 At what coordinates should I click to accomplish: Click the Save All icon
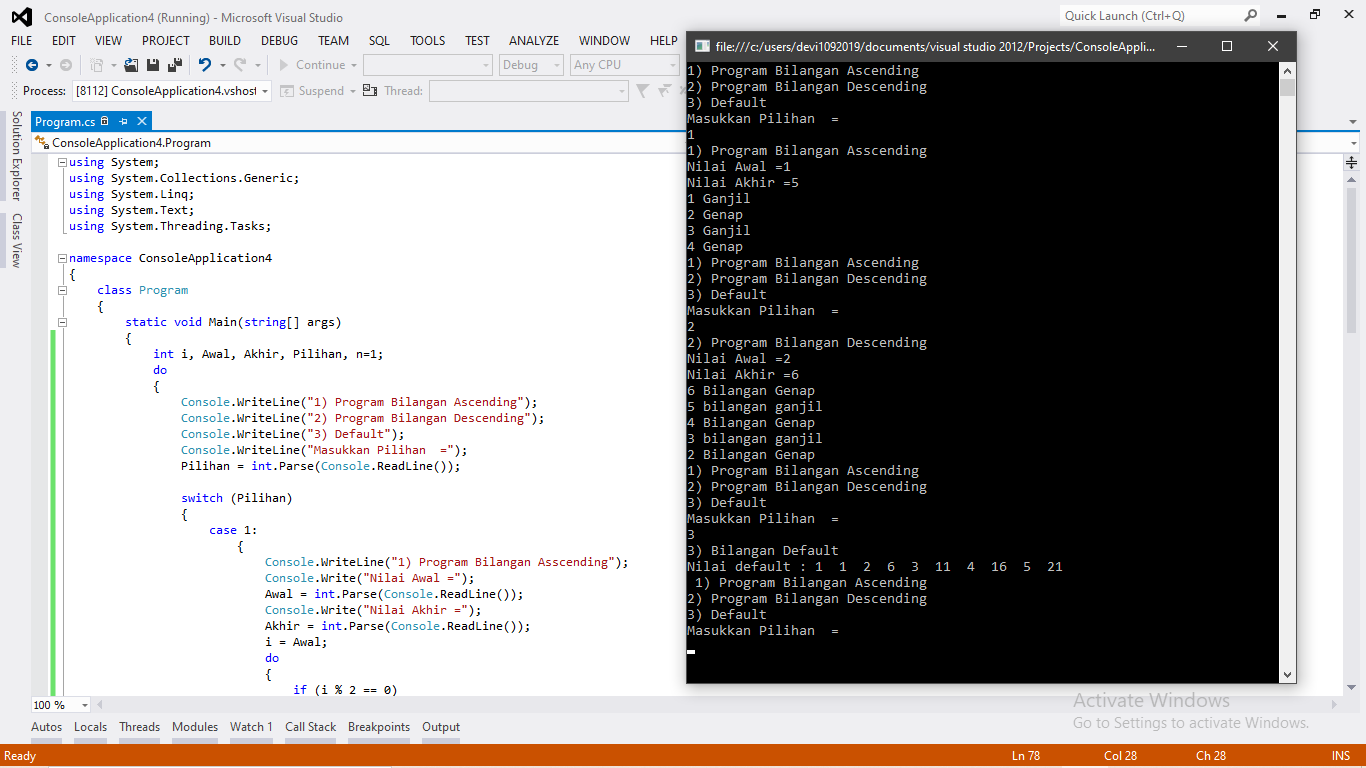[174, 65]
